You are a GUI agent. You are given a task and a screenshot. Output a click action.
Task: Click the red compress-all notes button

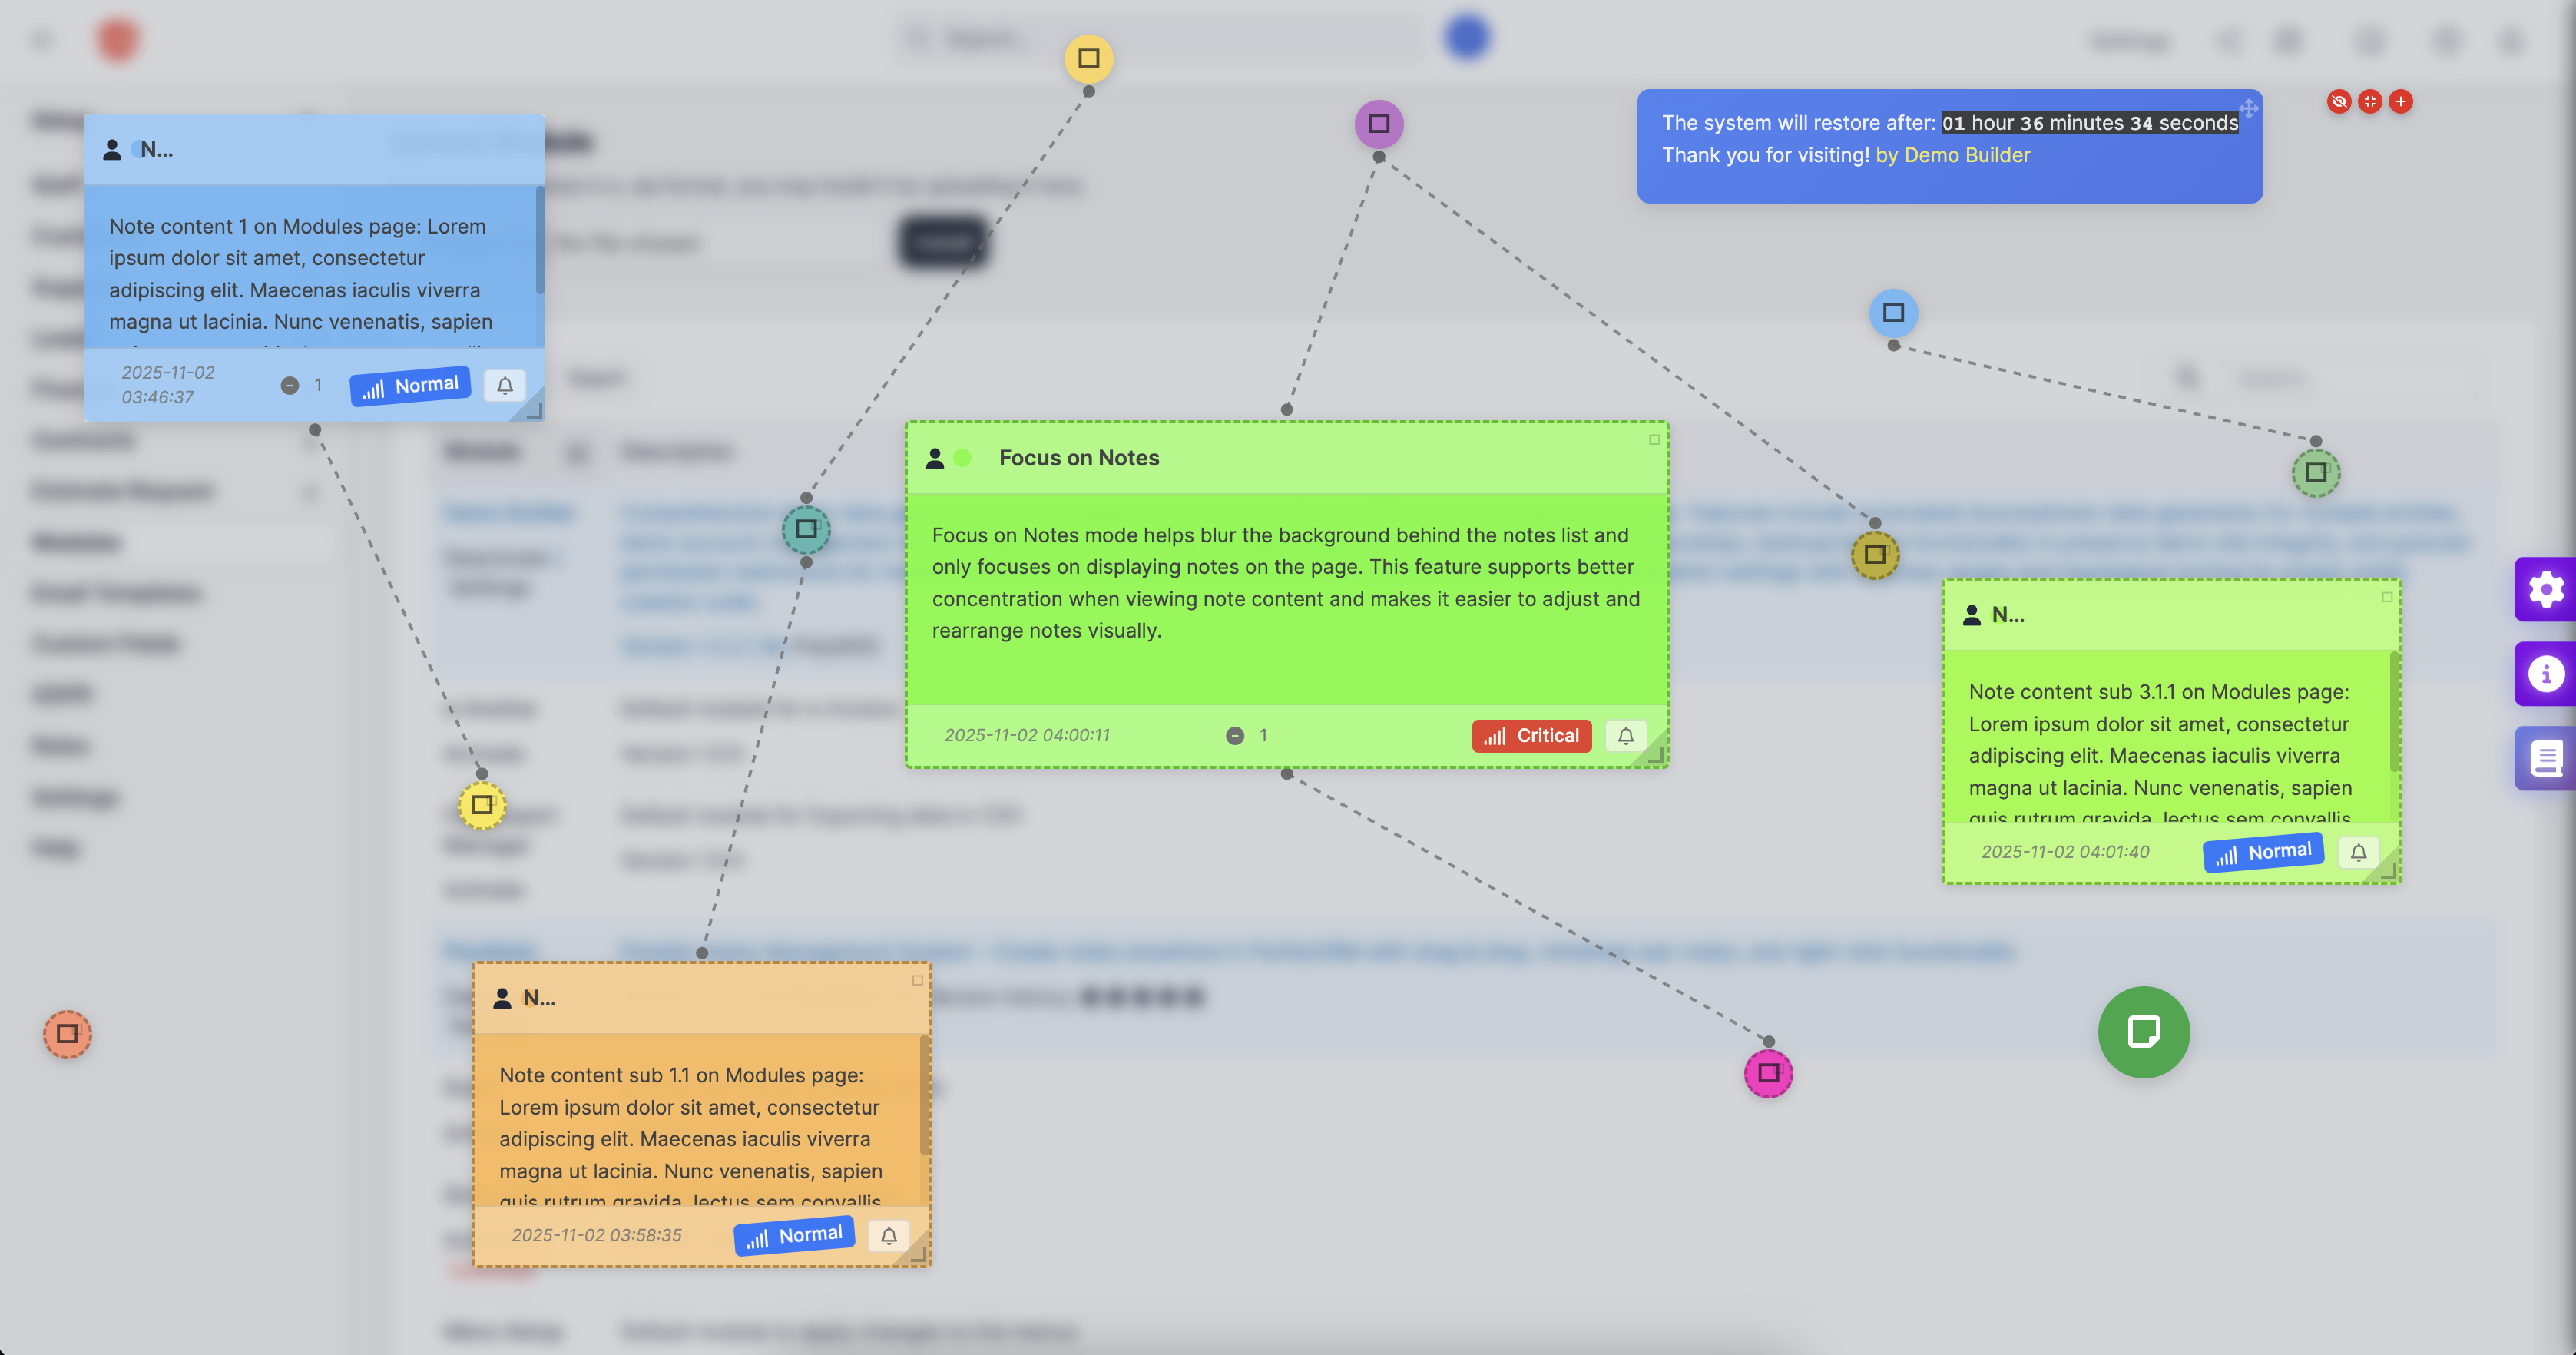pos(2369,101)
